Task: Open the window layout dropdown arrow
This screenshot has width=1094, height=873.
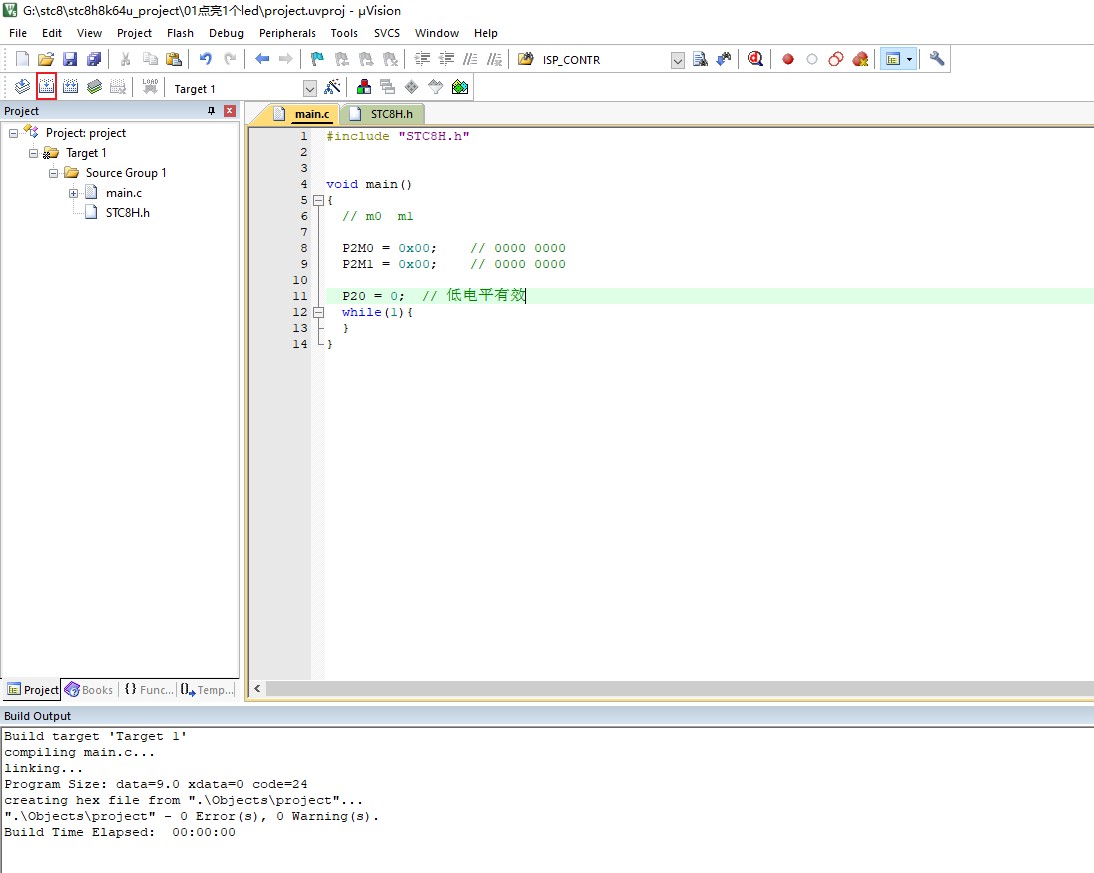Action: pos(909,59)
